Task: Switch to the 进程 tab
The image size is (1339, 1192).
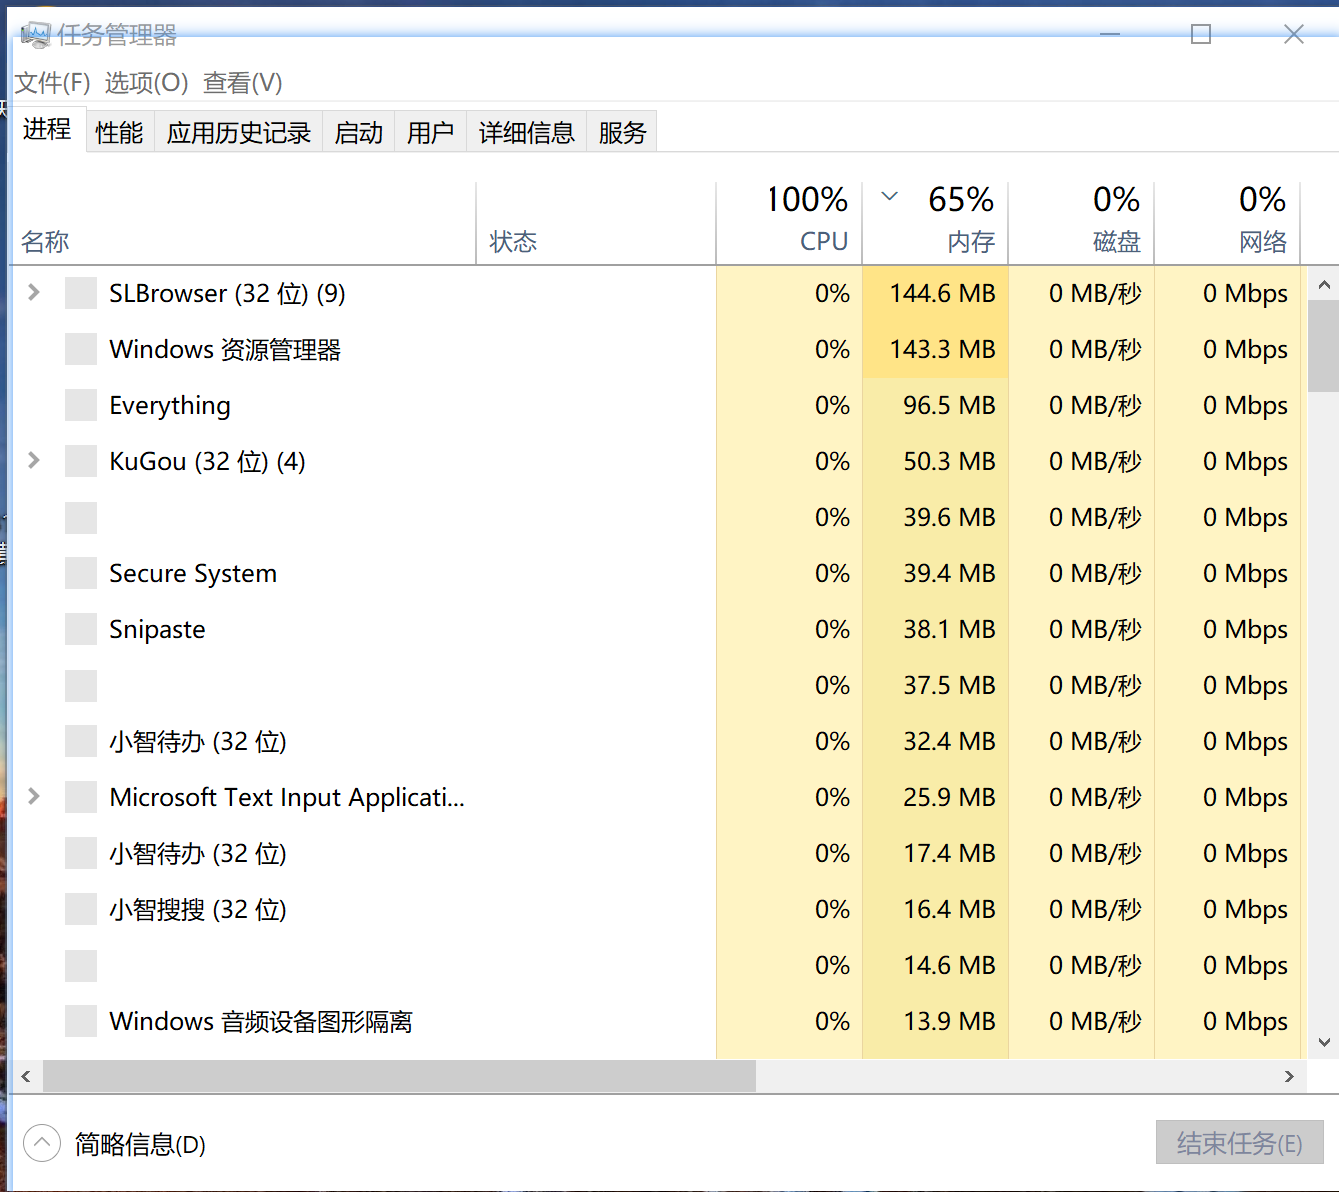Action: (x=48, y=129)
